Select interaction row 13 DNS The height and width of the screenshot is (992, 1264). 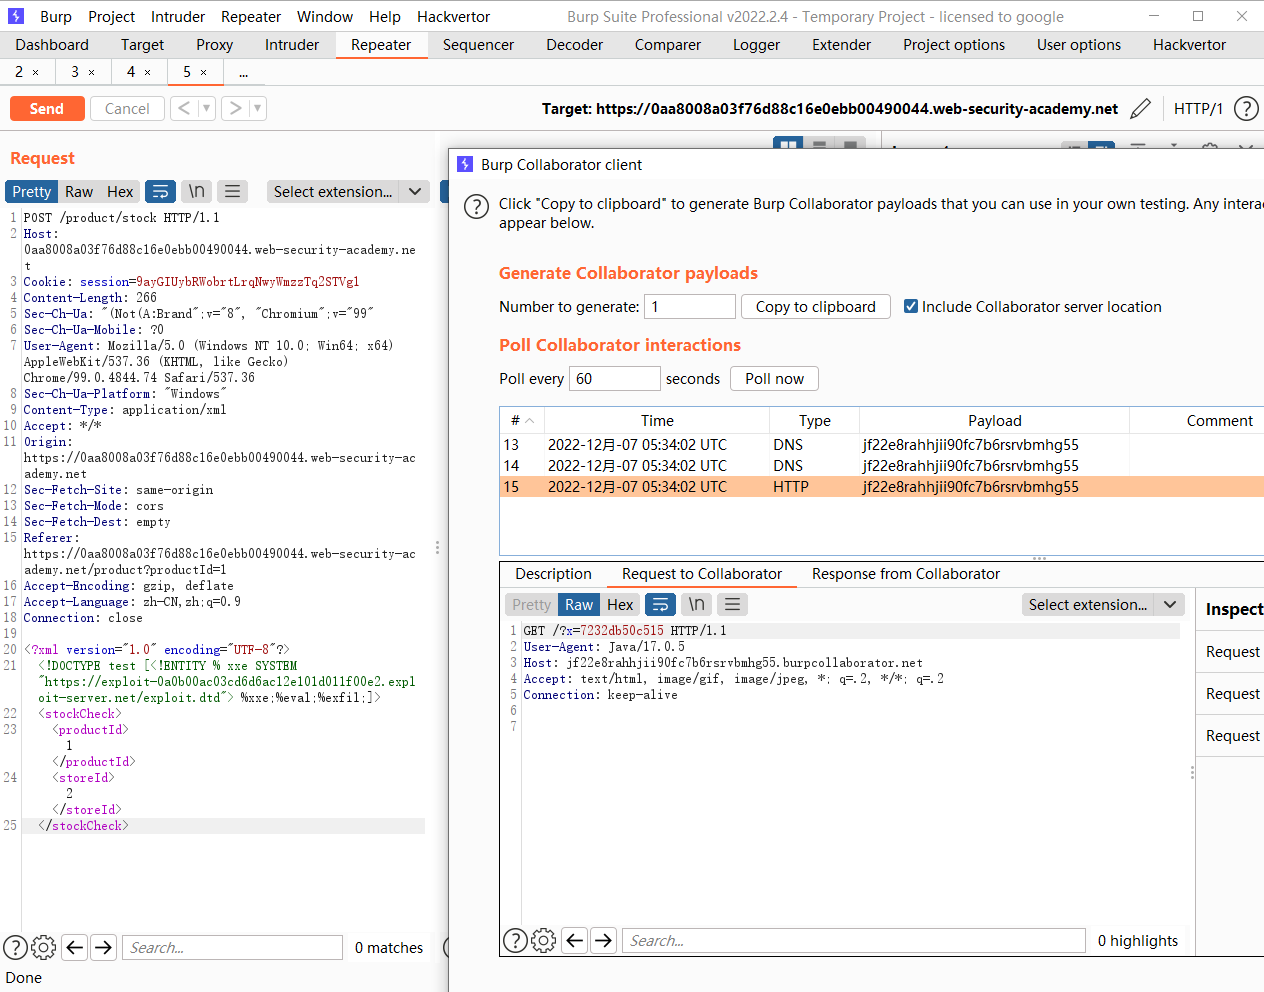coord(881,445)
